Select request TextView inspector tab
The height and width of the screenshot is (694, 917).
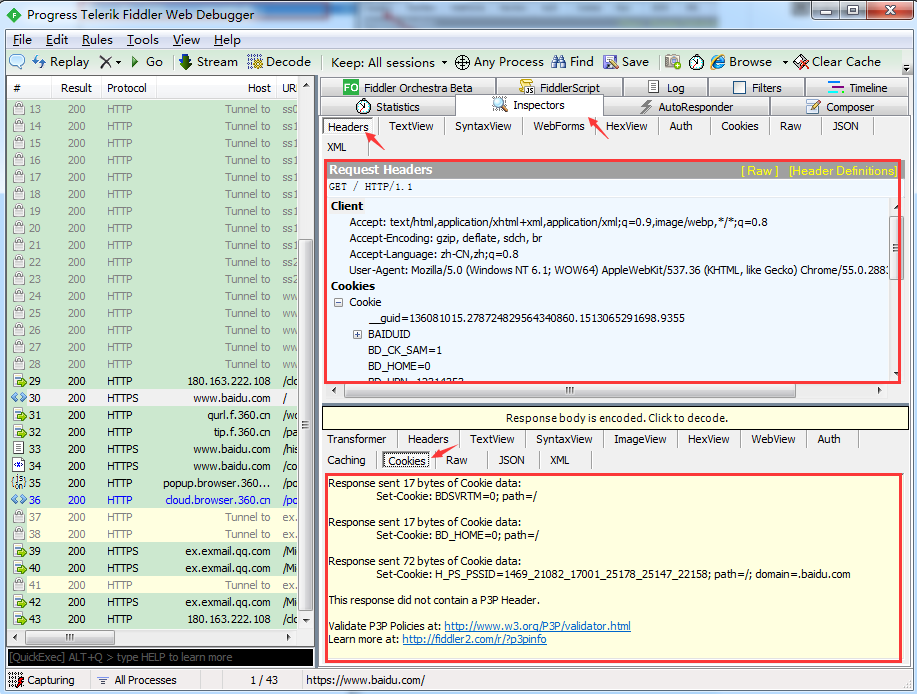411,126
